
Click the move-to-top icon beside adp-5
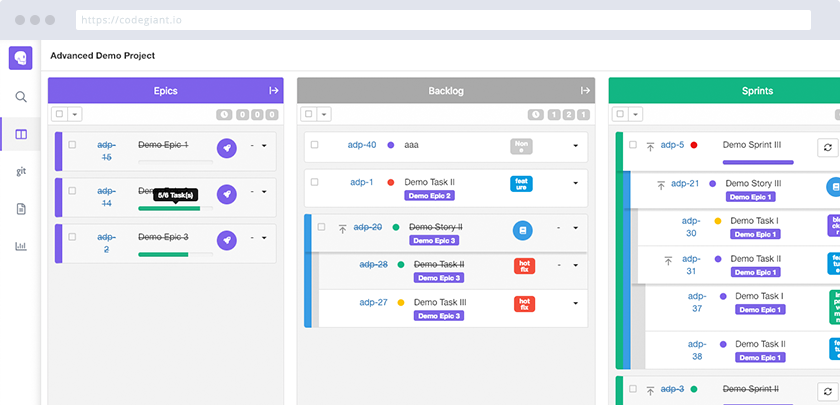point(650,147)
